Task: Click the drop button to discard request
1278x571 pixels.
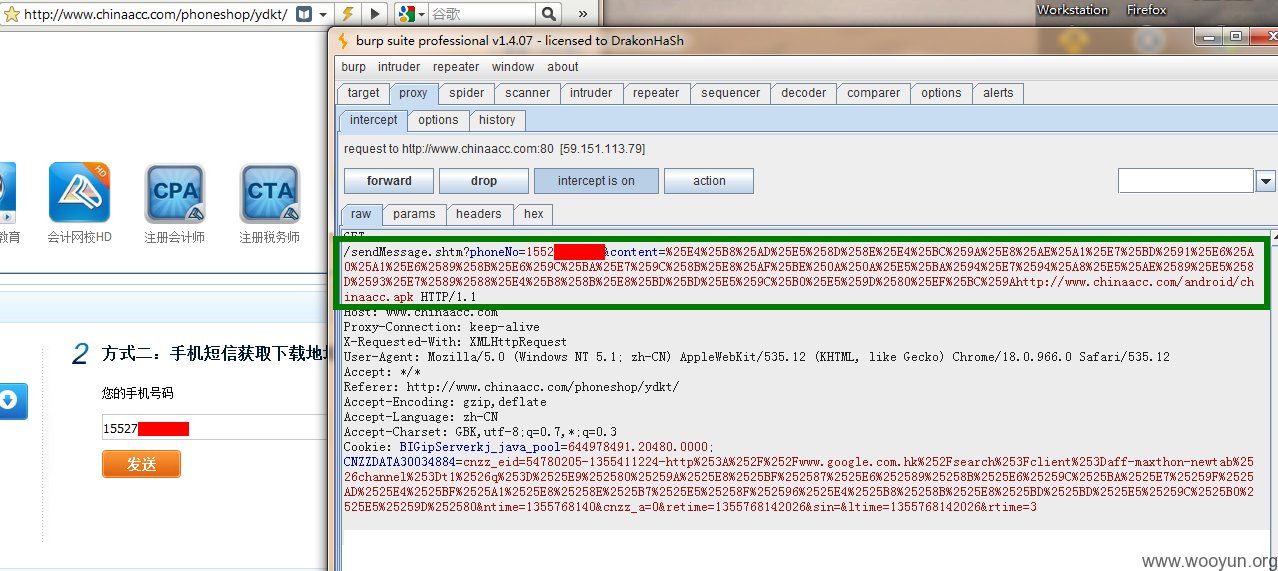Action: click(484, 181)
